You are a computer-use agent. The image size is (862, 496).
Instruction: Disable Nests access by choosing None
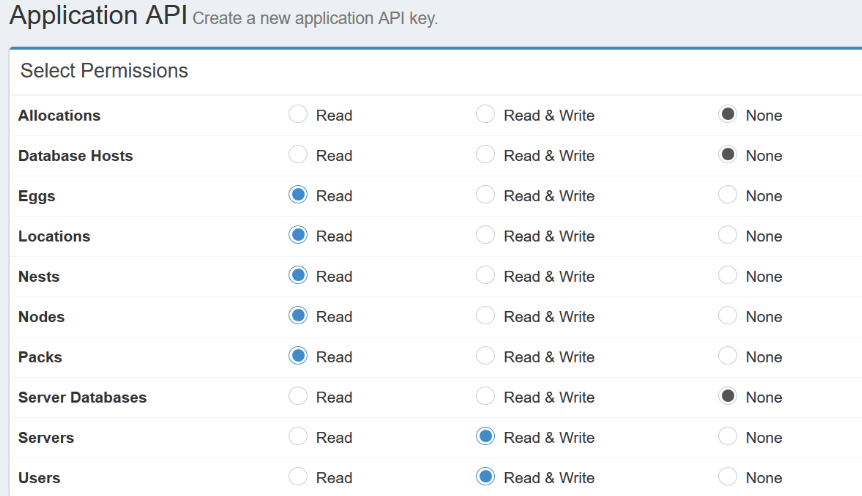pos(728,275)
